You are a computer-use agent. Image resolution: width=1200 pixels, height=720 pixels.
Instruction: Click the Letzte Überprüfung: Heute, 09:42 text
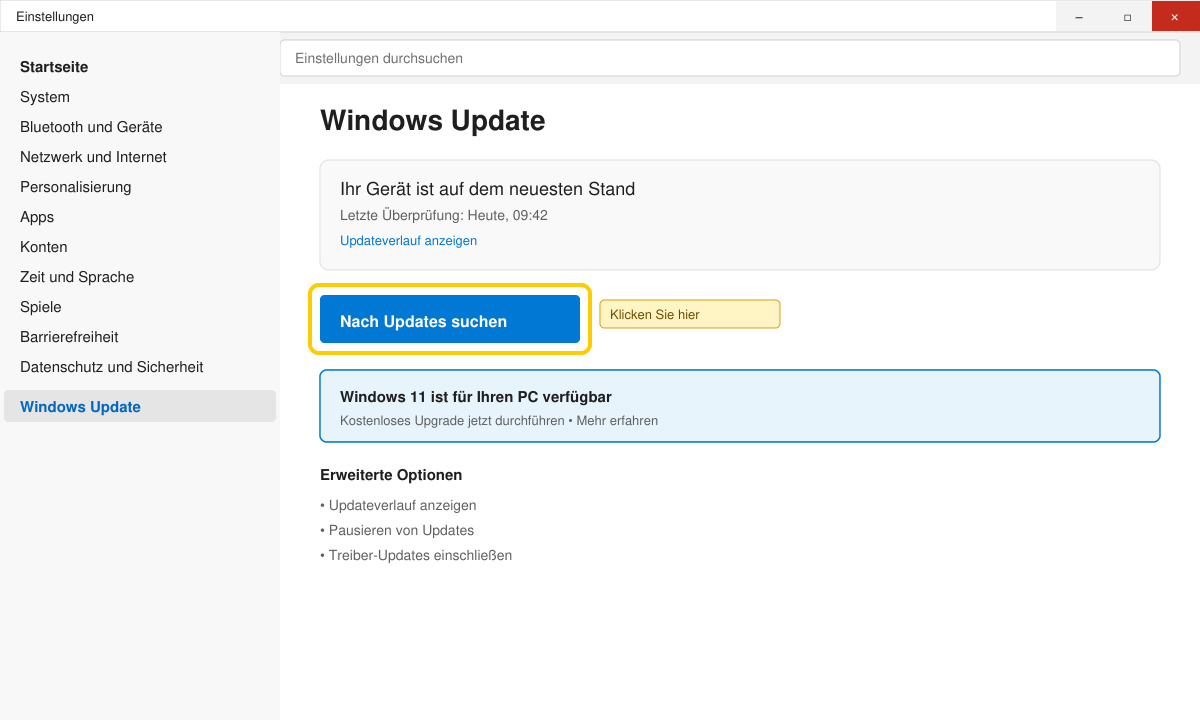[444, 215]
